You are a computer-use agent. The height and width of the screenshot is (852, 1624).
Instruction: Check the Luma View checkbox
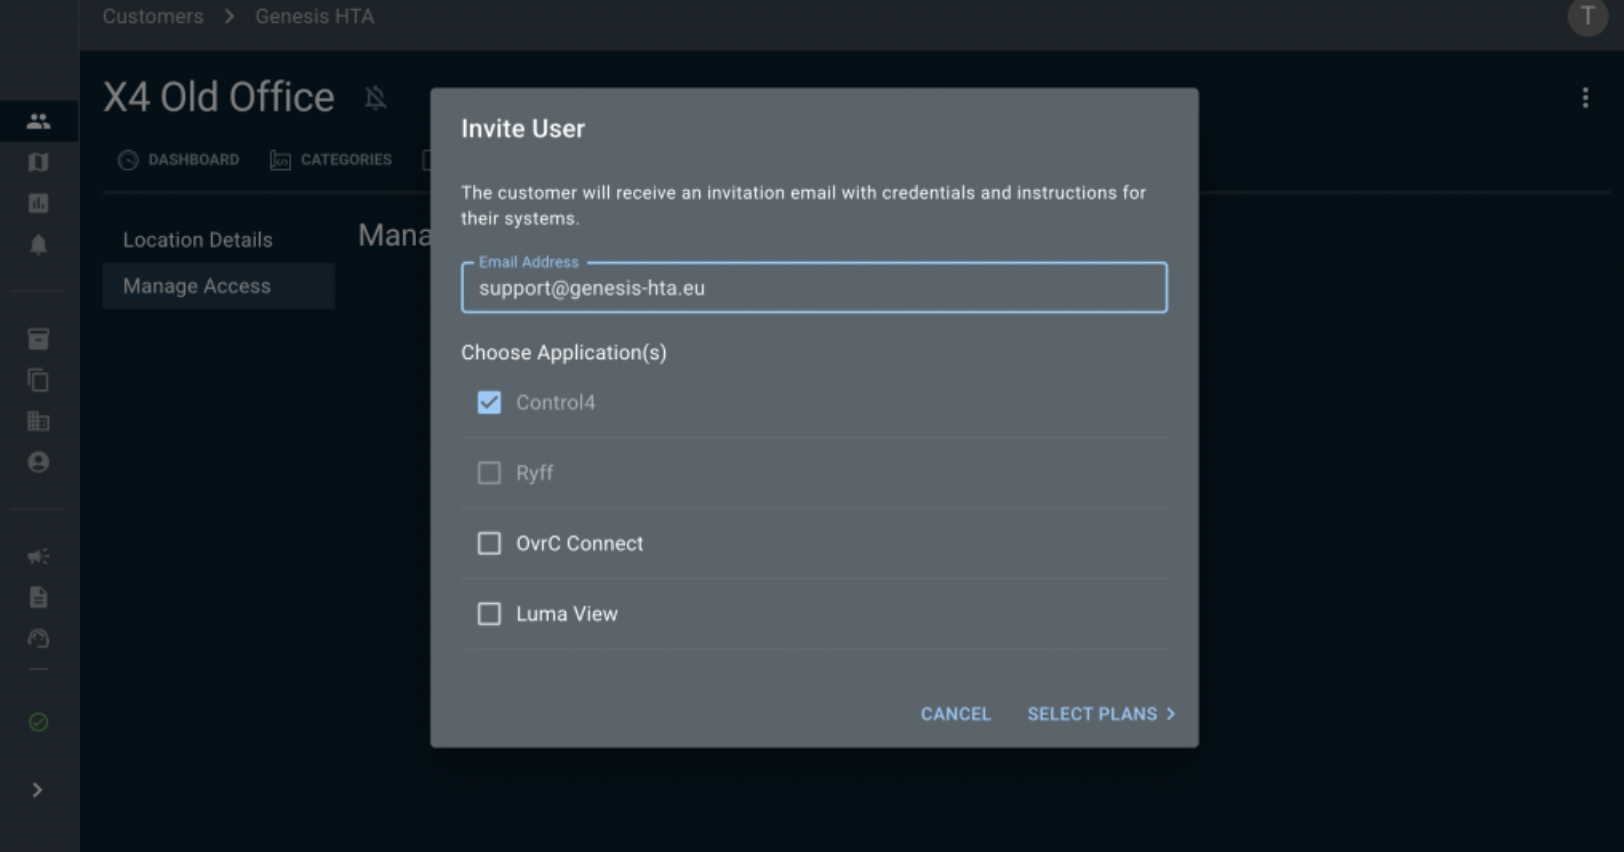click(x=489, y=614)
